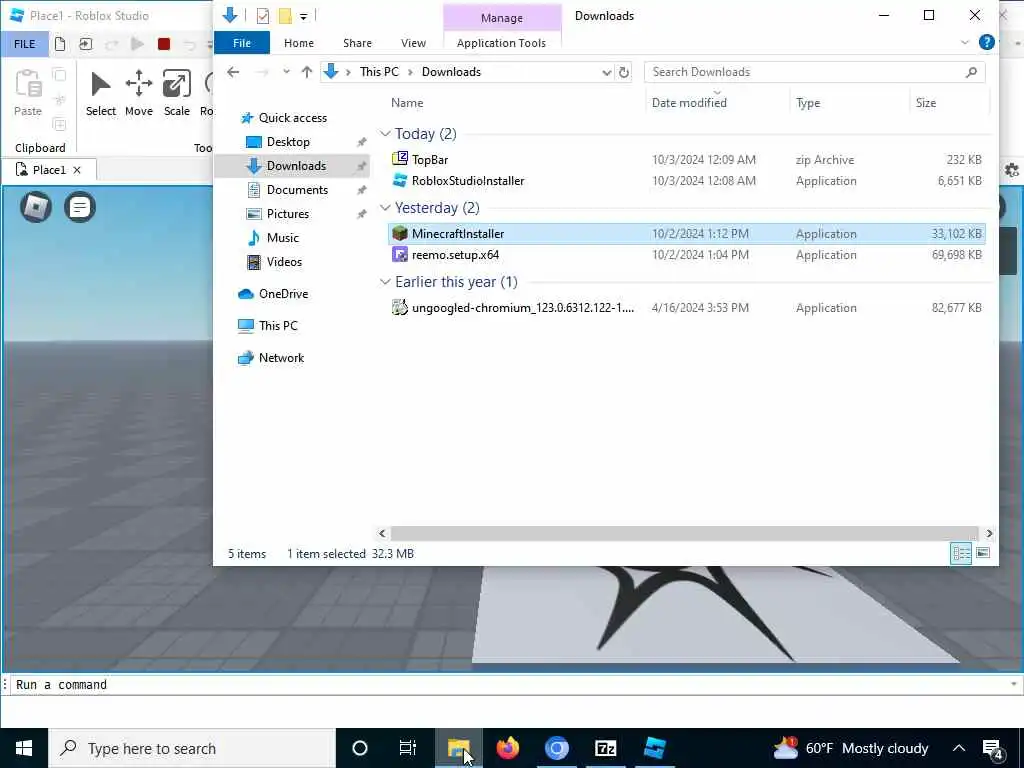Click the search magnifier icon
The height and width of the screenshot is (768, 1024).
pos(971,72)
